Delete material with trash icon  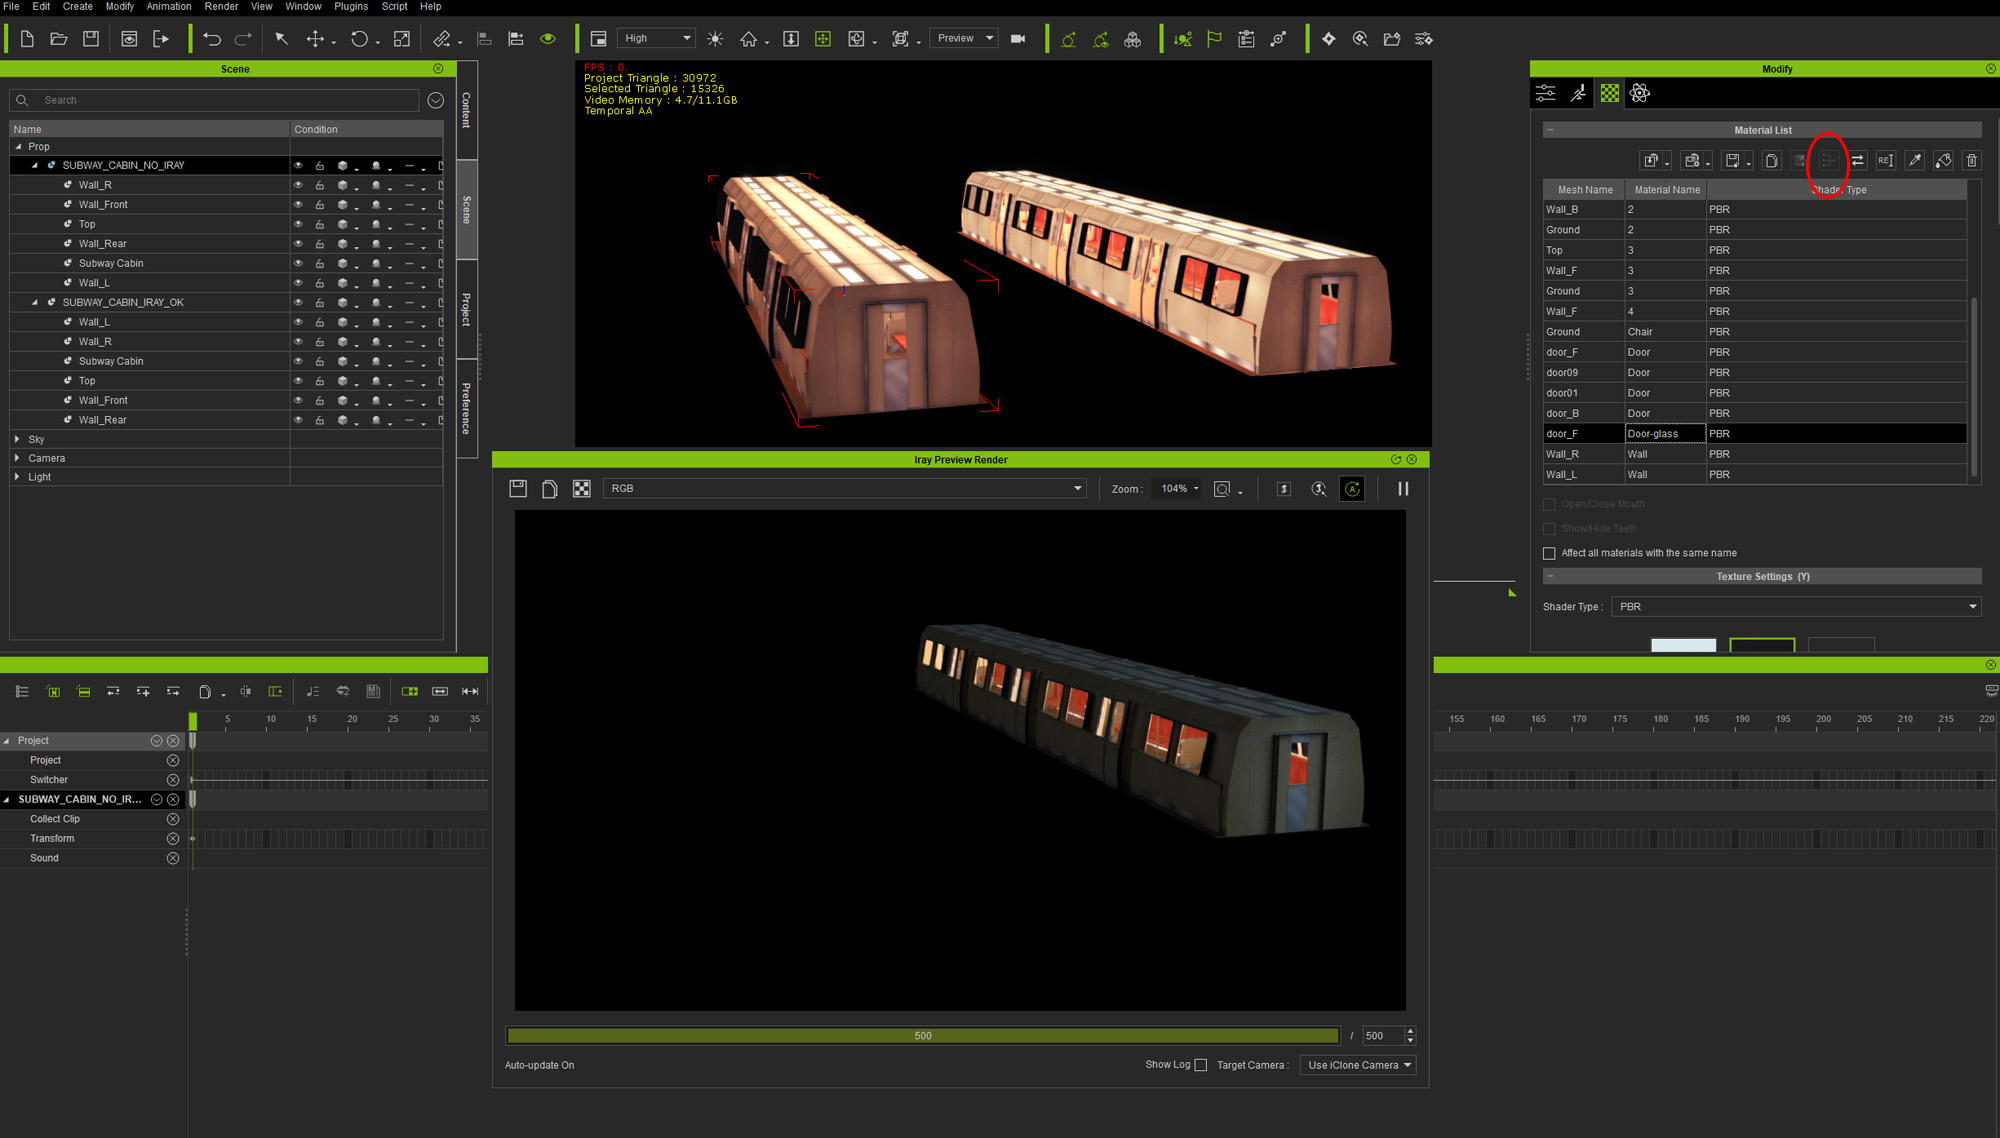pos(1972,160)
